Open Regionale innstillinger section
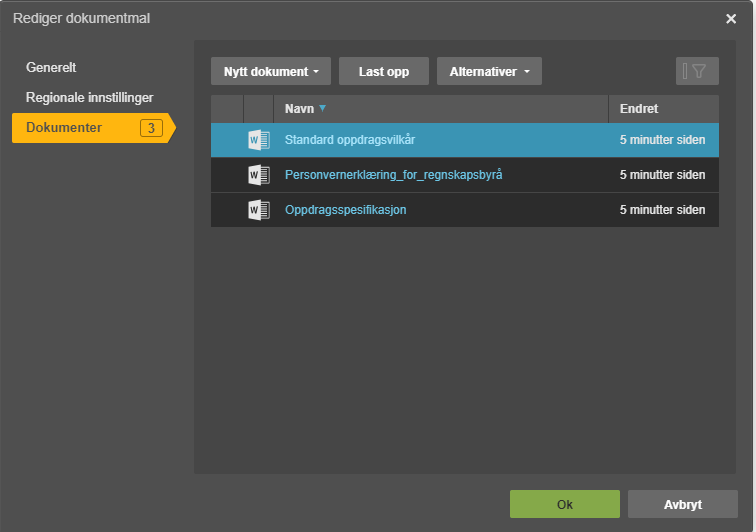The image size is (756, 532). pyautogui.click(x=90, y=97)
